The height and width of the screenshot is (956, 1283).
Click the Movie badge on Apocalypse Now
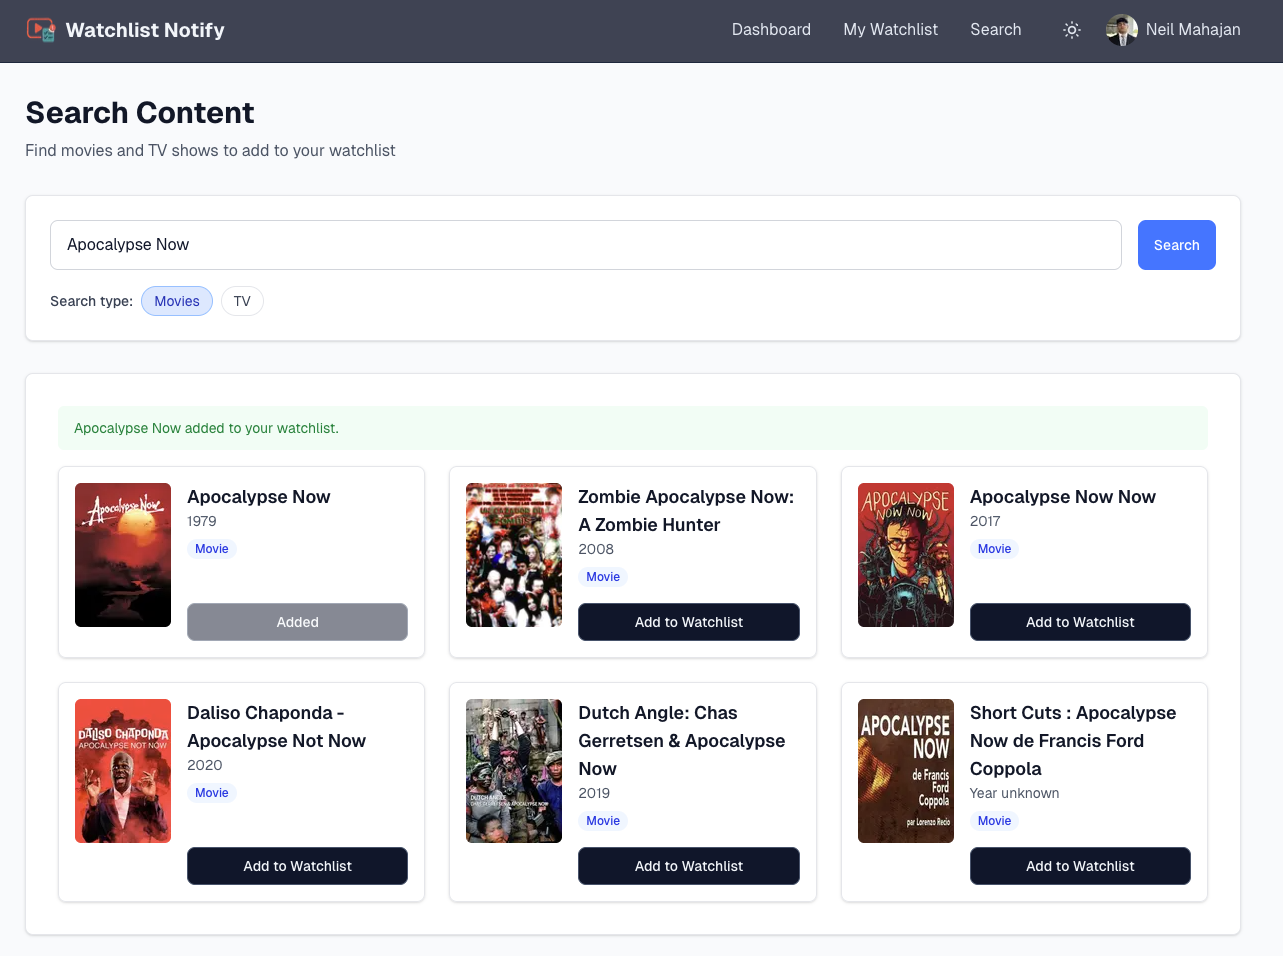(211, 548)
